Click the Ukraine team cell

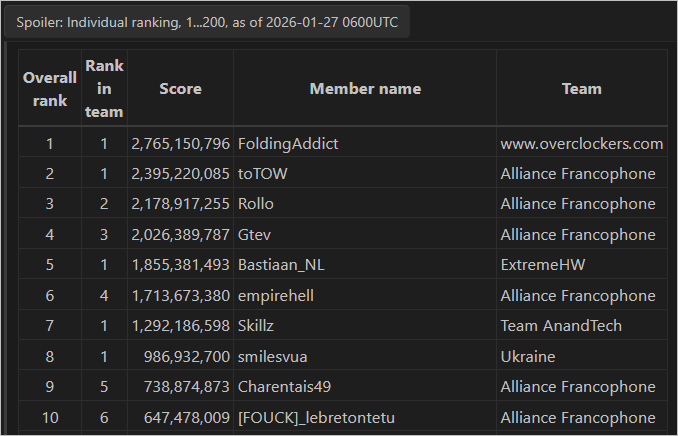528,357
